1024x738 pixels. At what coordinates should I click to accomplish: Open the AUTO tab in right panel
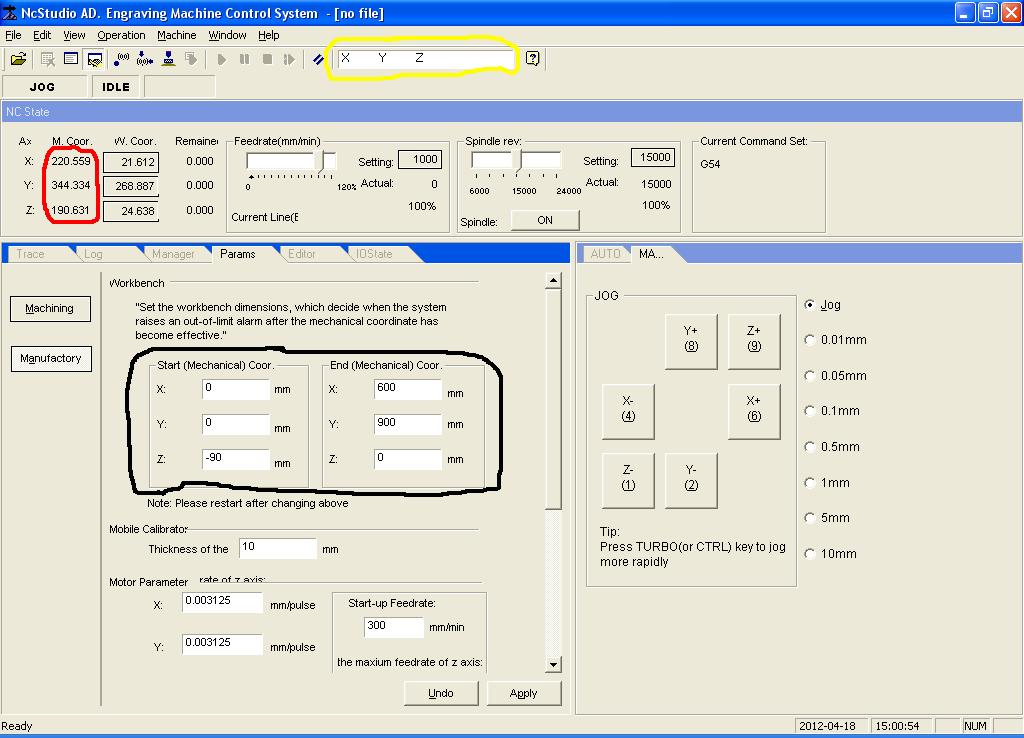(605, 254)
